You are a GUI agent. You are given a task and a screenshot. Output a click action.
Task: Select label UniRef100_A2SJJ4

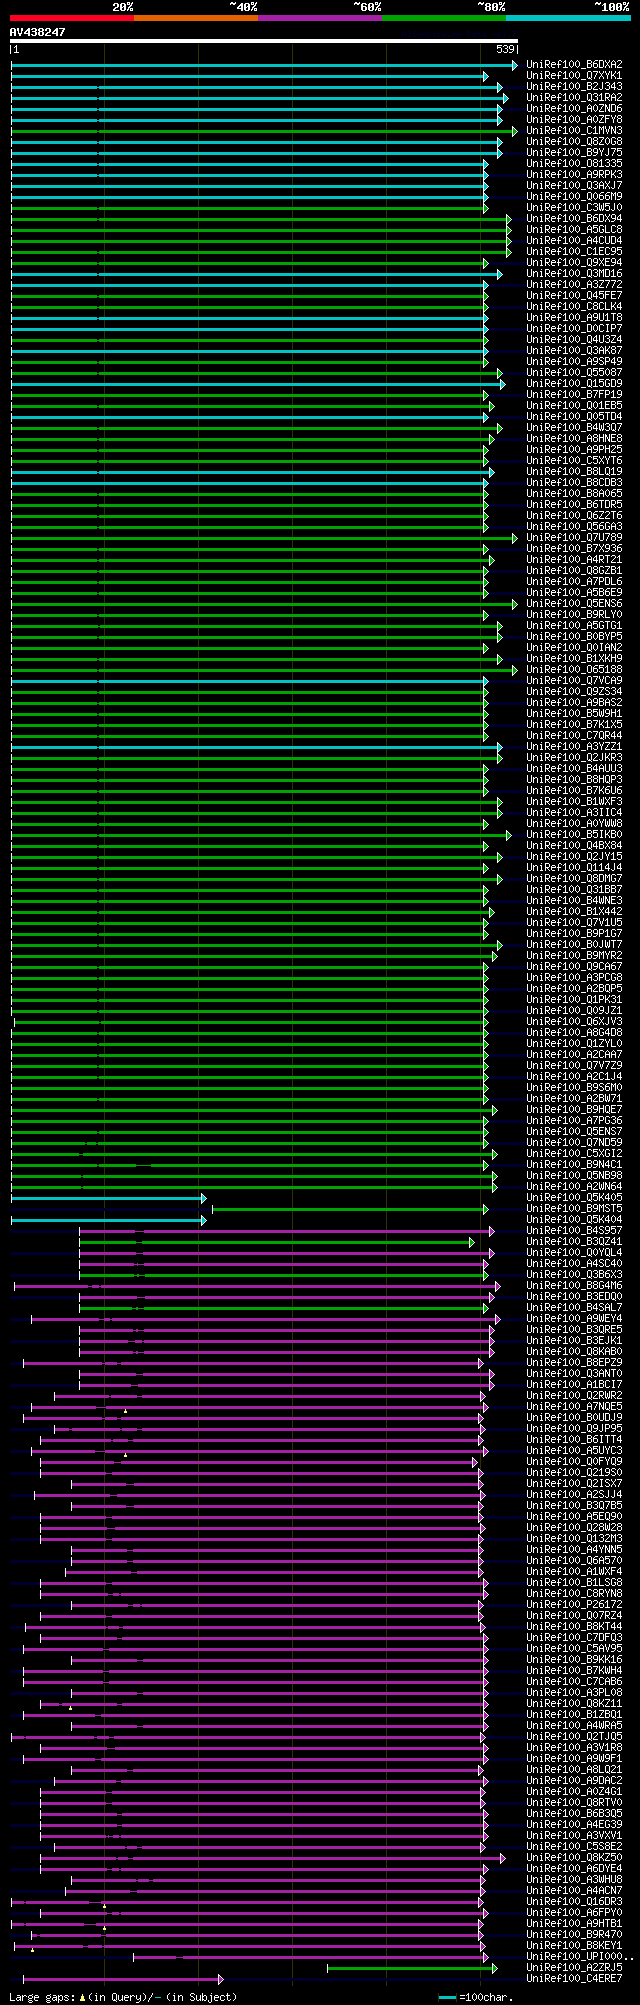[574, 1495]
